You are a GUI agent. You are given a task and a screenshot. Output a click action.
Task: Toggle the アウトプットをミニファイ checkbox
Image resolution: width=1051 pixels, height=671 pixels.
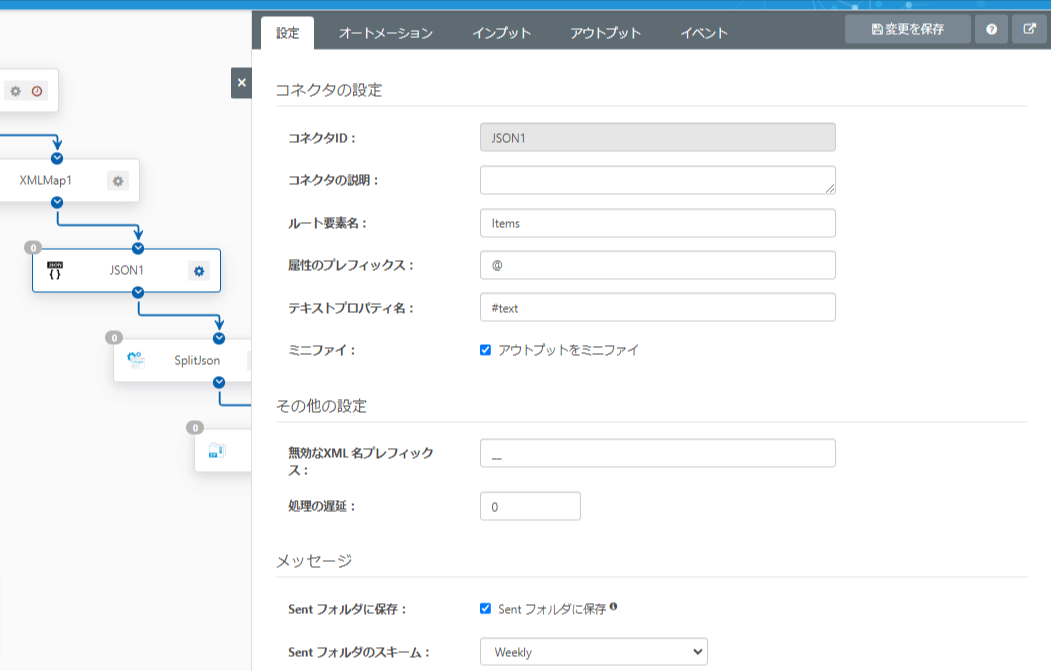pyautogui.click(x=486, y=350)
